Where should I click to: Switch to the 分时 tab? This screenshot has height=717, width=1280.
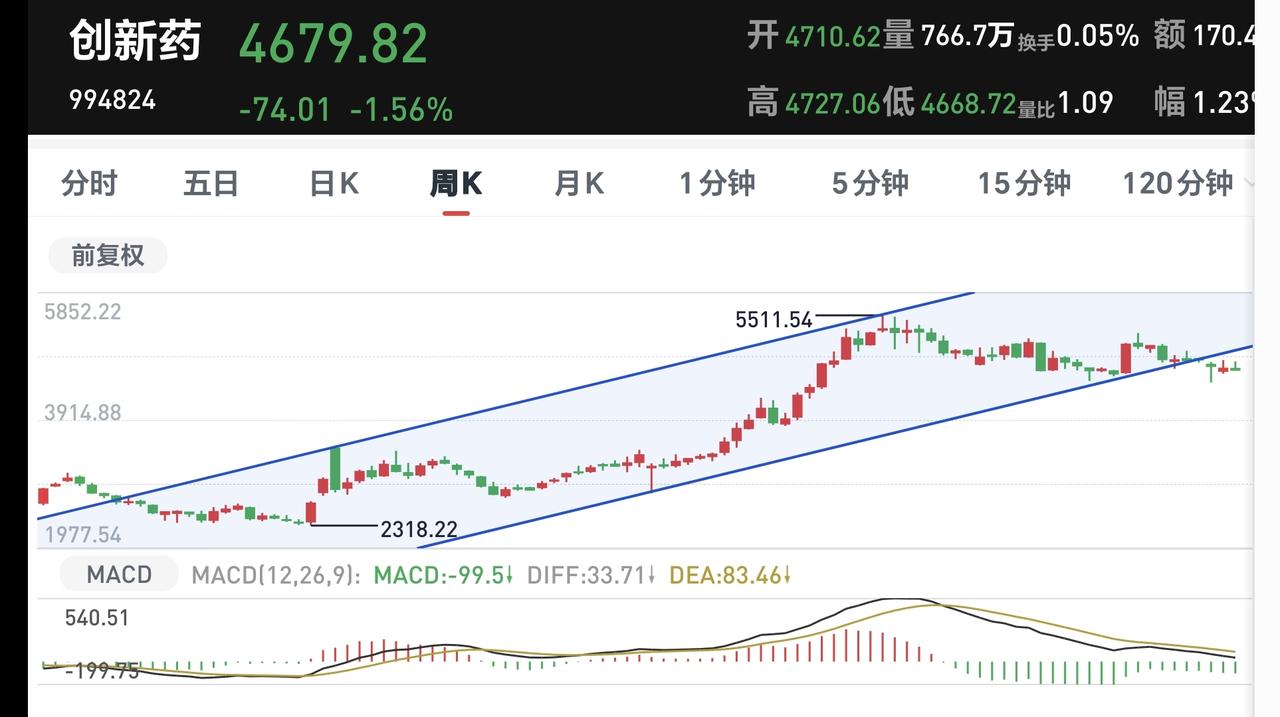pos(89,183)
